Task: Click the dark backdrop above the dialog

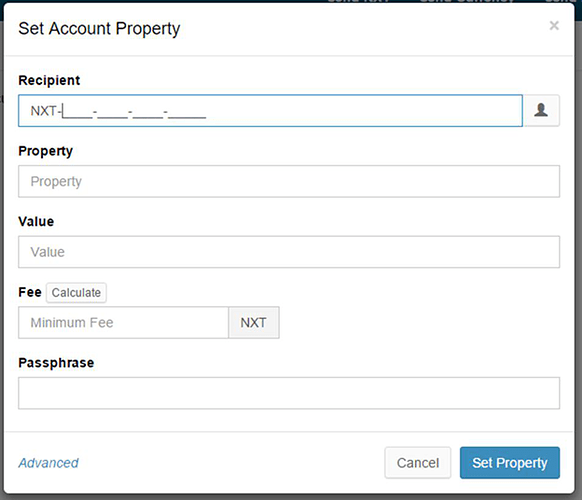Action: [291, 1]
